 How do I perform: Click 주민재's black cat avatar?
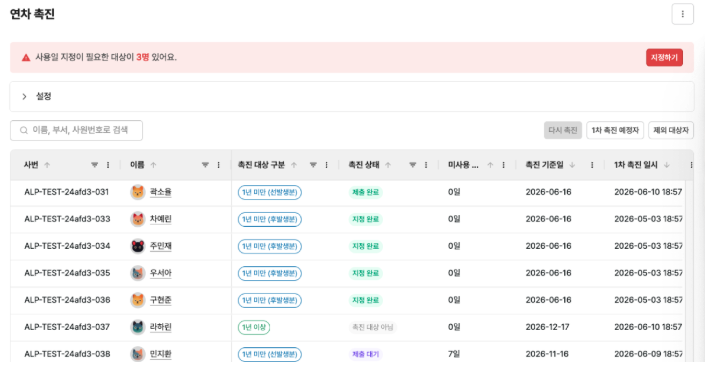pyautogui.click(x=138, y=246)
